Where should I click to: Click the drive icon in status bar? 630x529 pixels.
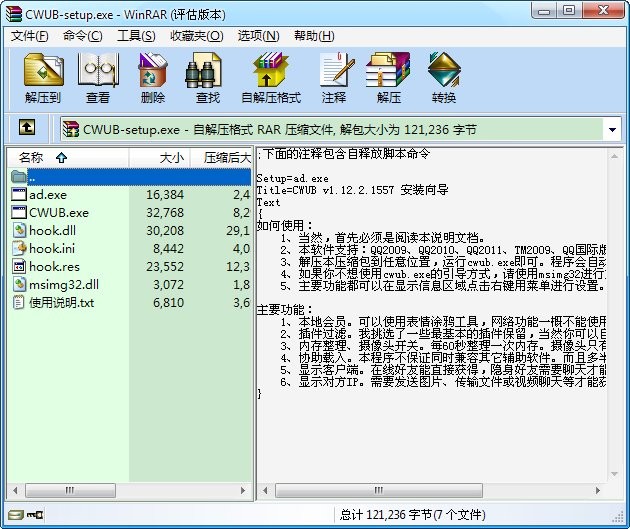[16, 515]
